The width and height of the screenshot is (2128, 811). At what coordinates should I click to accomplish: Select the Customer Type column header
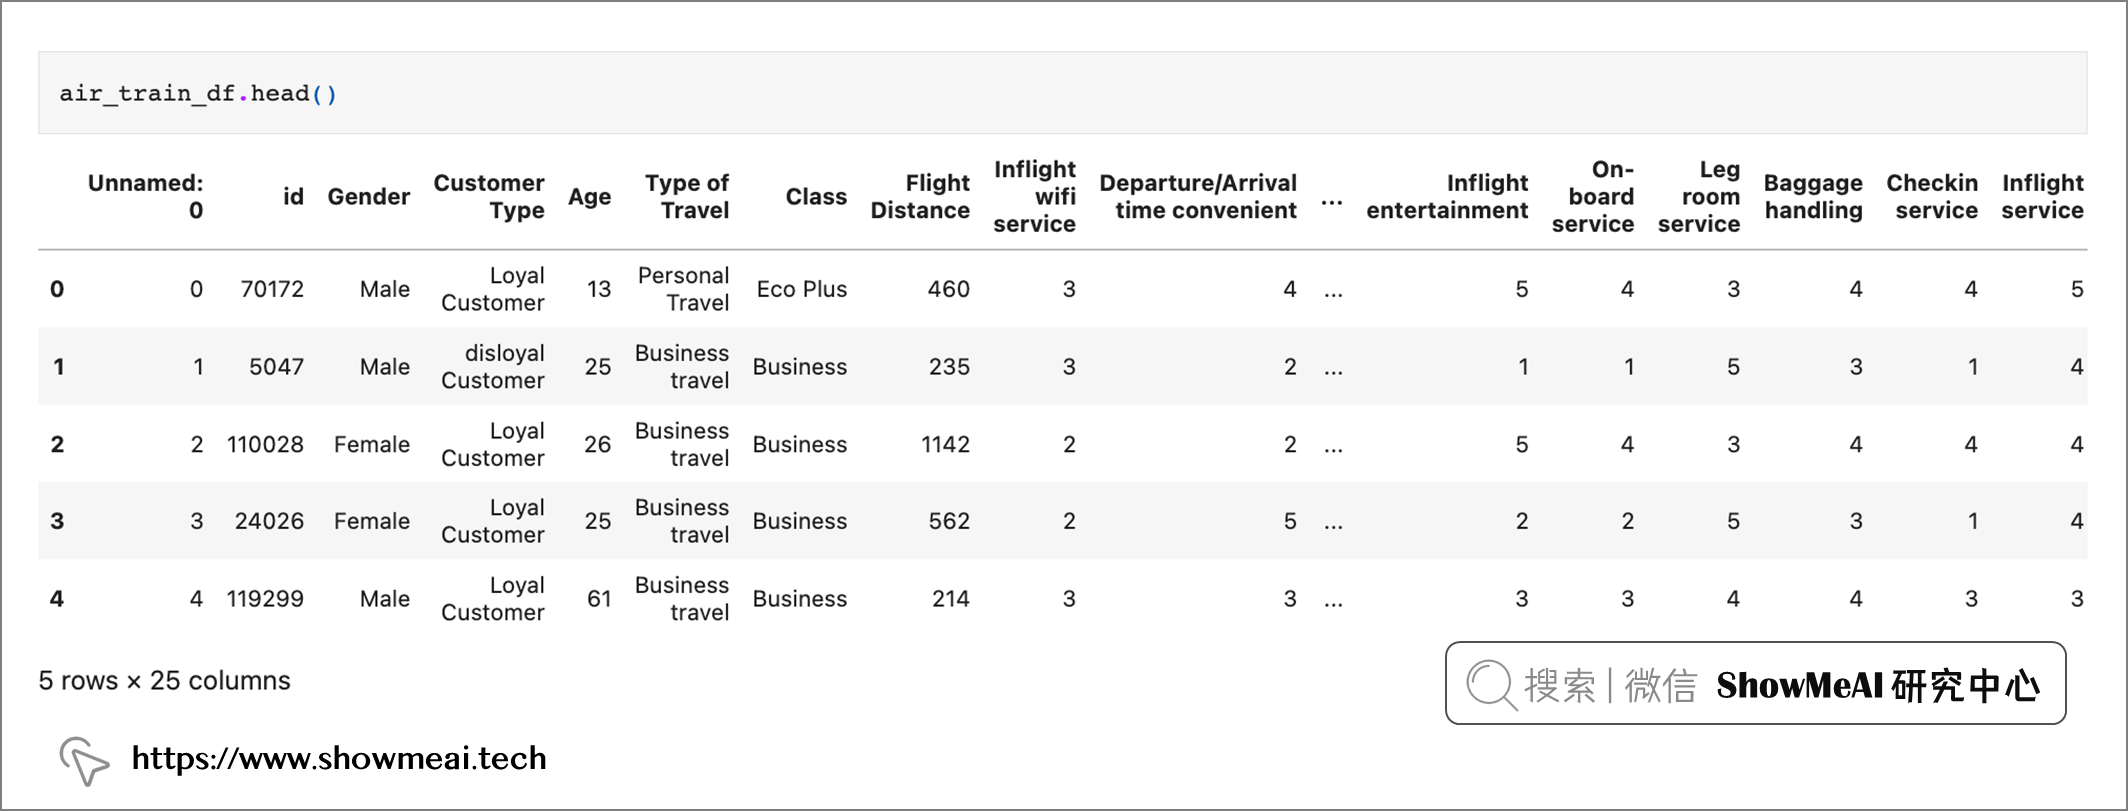(x=489, y=197)
